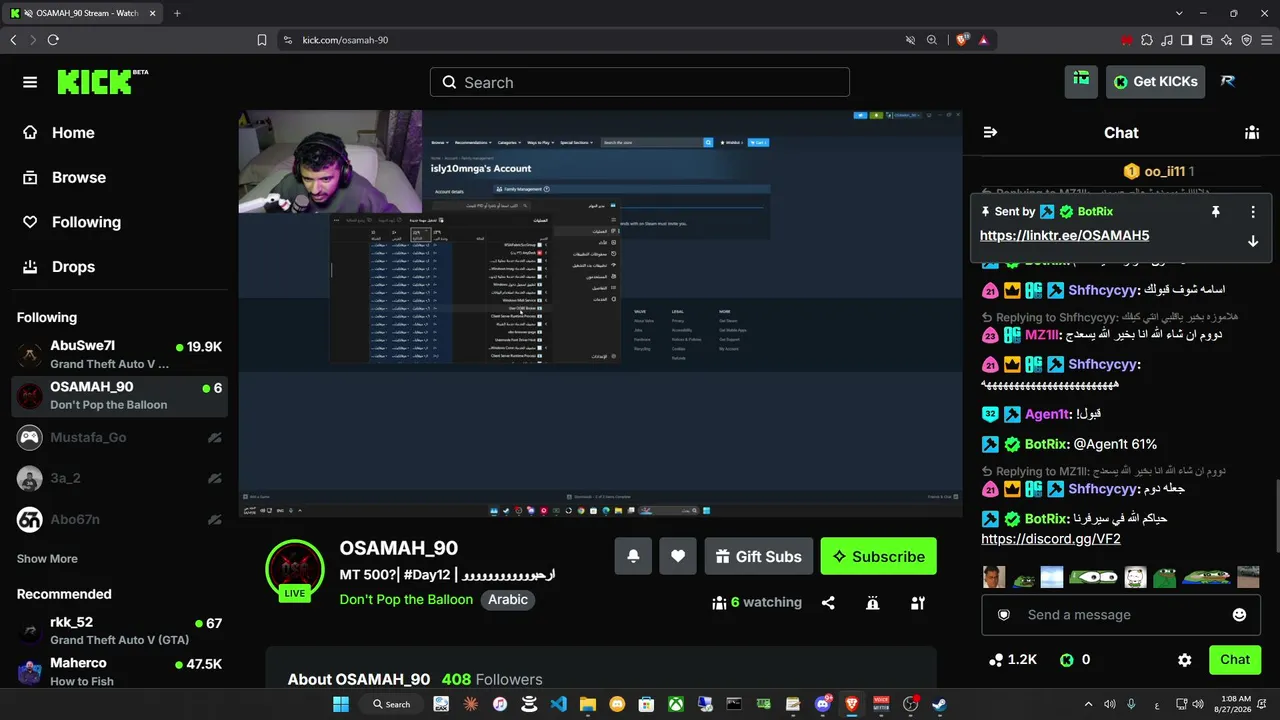Click the Send a message field
The image size is (1280, 720).
coord(1121,615)
